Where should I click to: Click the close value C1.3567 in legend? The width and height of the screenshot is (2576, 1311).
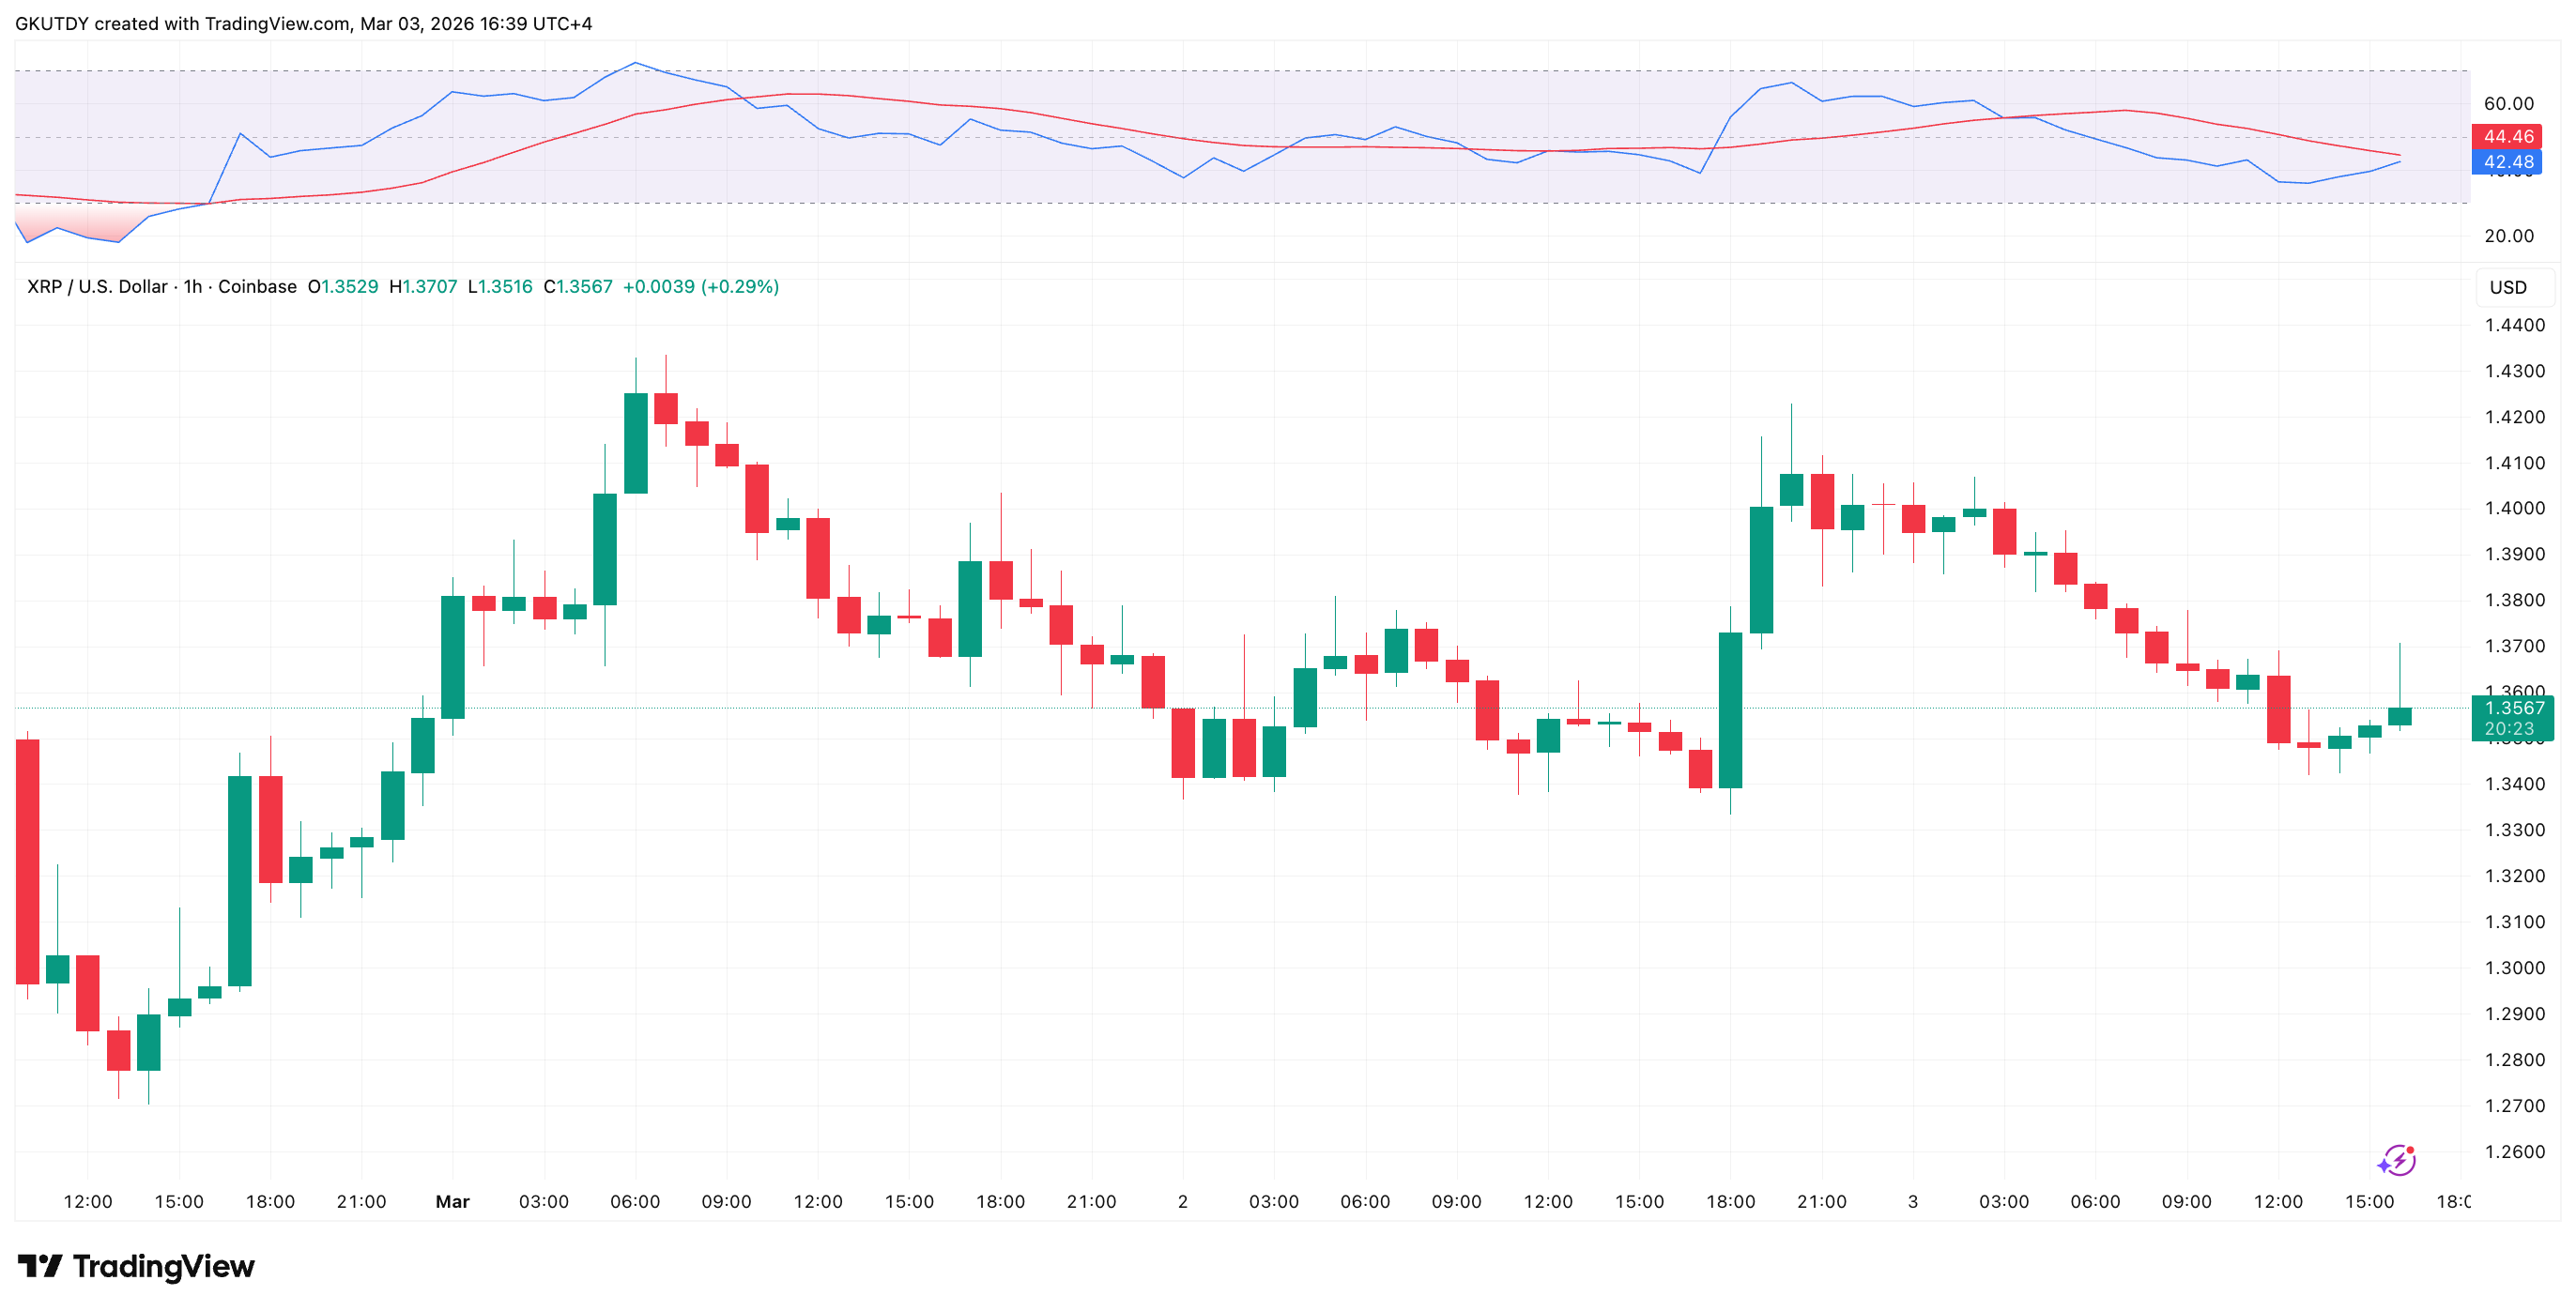coord(578,287)
